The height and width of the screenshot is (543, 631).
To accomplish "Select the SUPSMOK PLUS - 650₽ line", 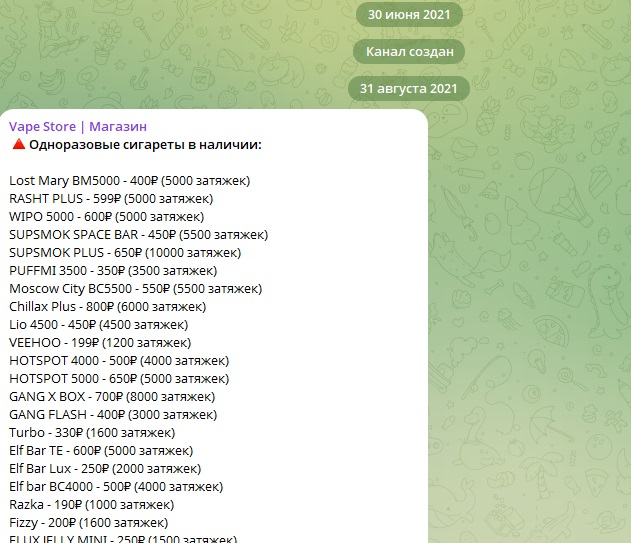I will tap(125, 253).
